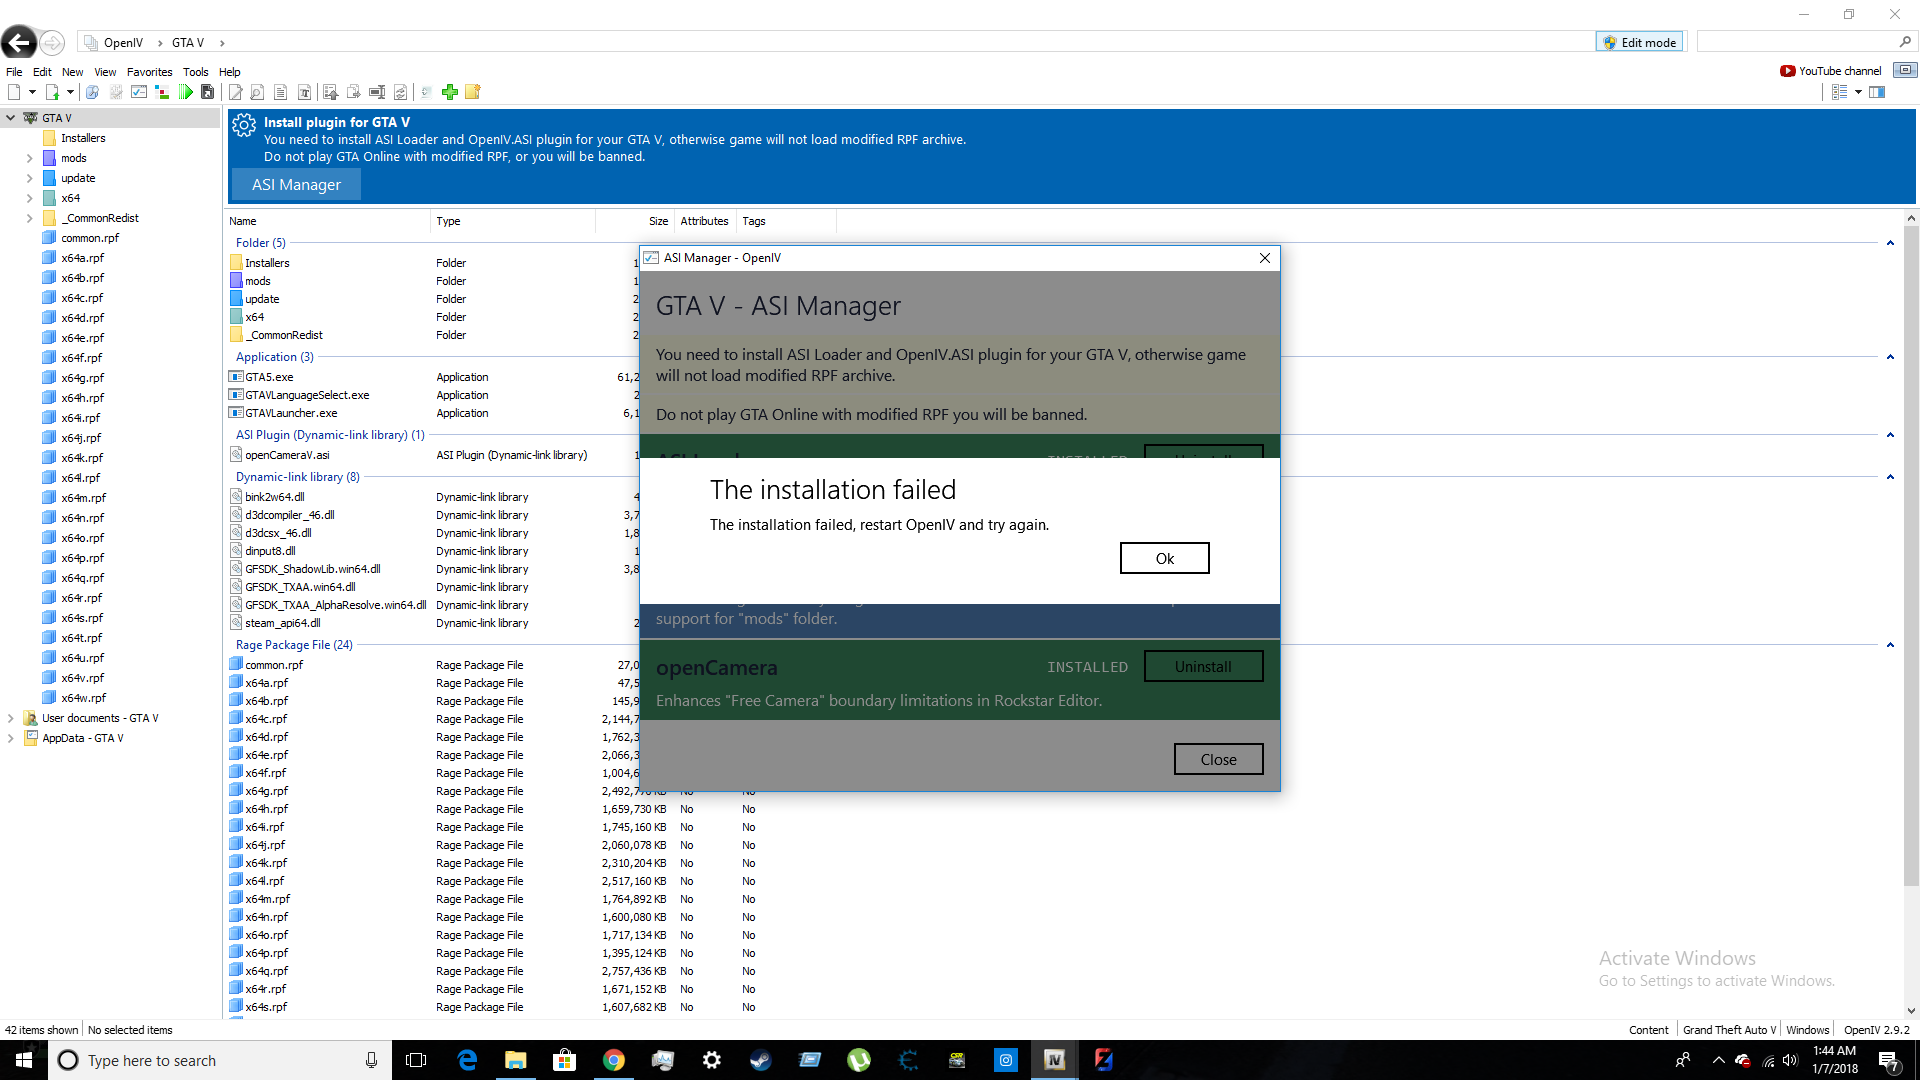The height and width of the screenshot is (1080, 1920).
Task: Click the search input field top right
Action: point(1797,42)
